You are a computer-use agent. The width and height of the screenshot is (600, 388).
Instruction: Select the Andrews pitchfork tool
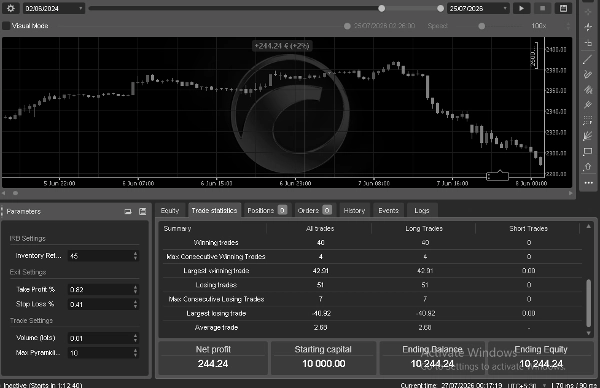[588, 105]
